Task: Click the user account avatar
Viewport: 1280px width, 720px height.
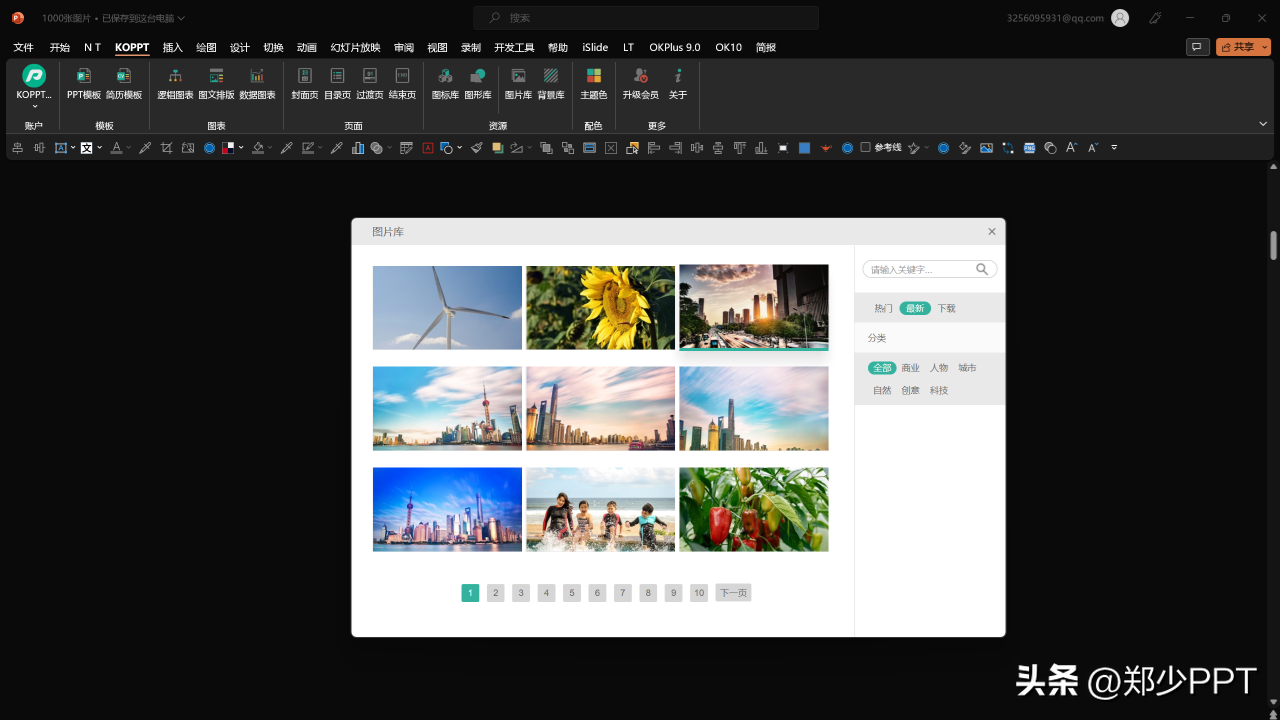Action: click(1120, 18)
